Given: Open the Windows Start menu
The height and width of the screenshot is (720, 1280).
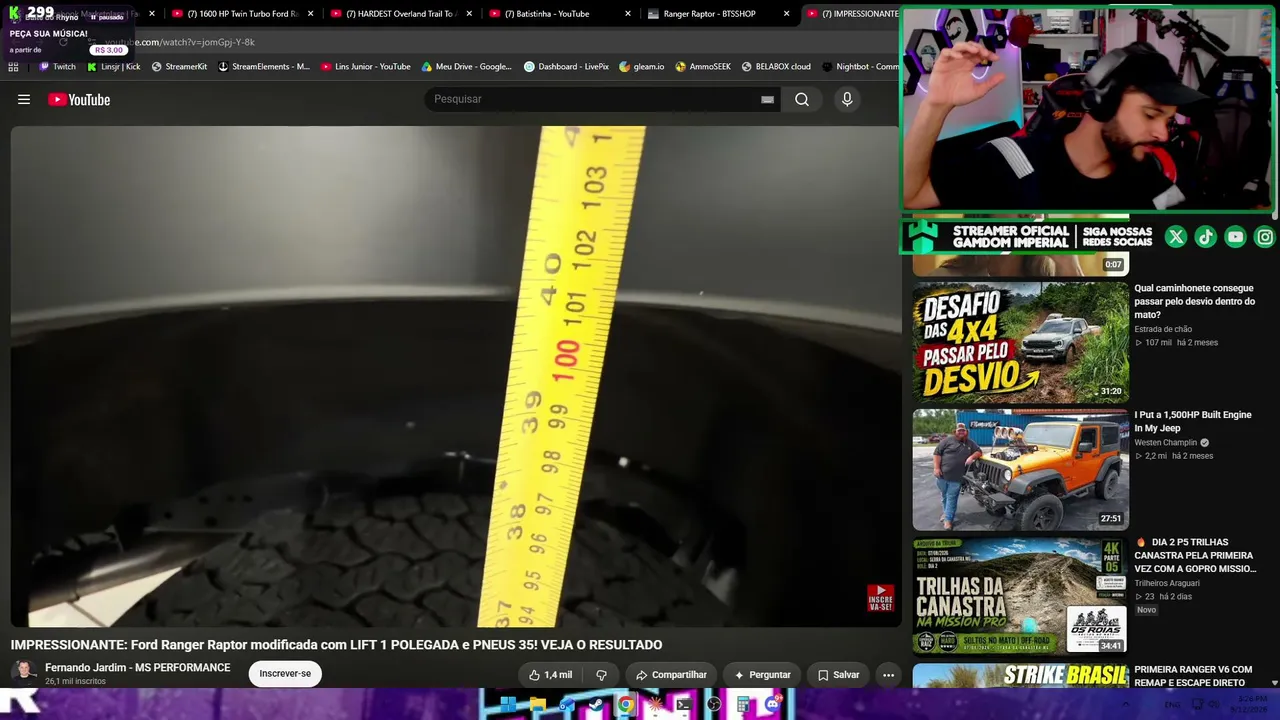Looking at the screenshot, I should (508, 705).
